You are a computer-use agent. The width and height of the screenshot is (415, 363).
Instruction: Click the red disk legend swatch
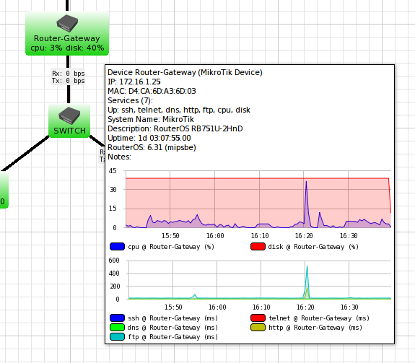click(x=258, y=247)
